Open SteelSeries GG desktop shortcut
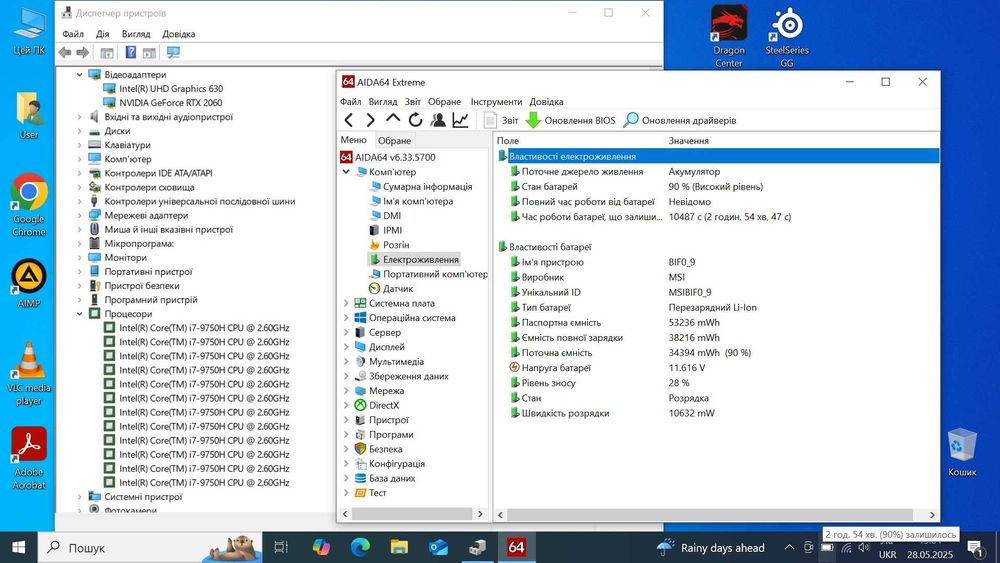Screen dimensions: 1000x563 point(787,36)
